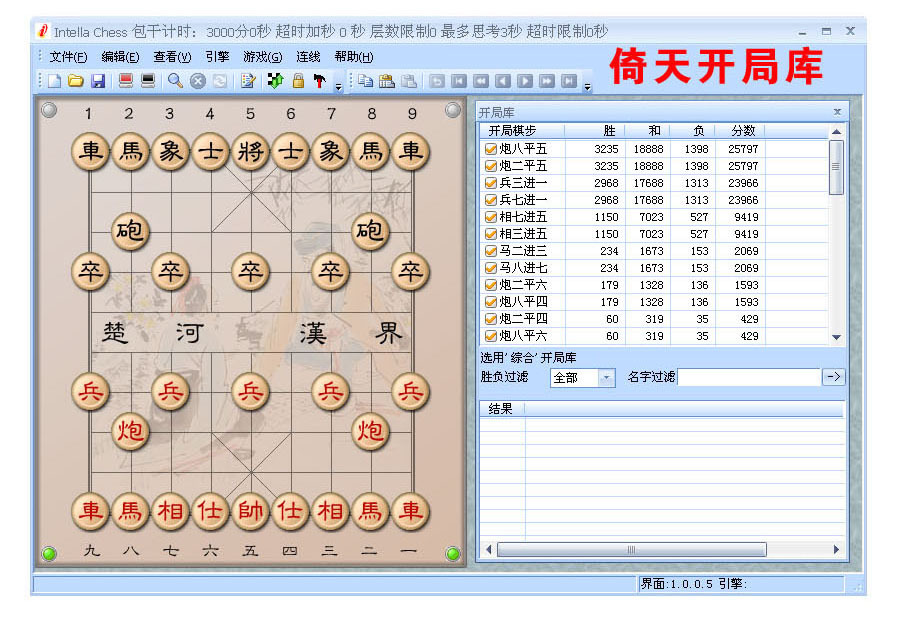Close the 开局库 panel with its X
The image size is (907, 621).
[x=837, y=112]
